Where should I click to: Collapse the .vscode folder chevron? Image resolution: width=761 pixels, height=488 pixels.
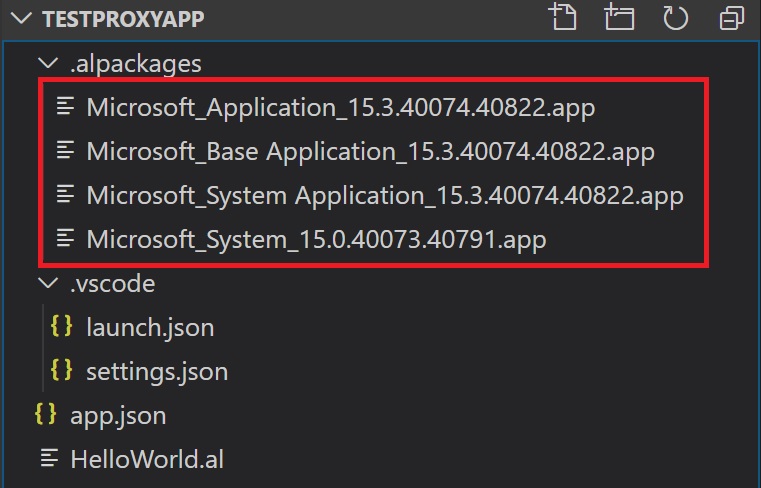pyautogui.click(x=47, y=284)
